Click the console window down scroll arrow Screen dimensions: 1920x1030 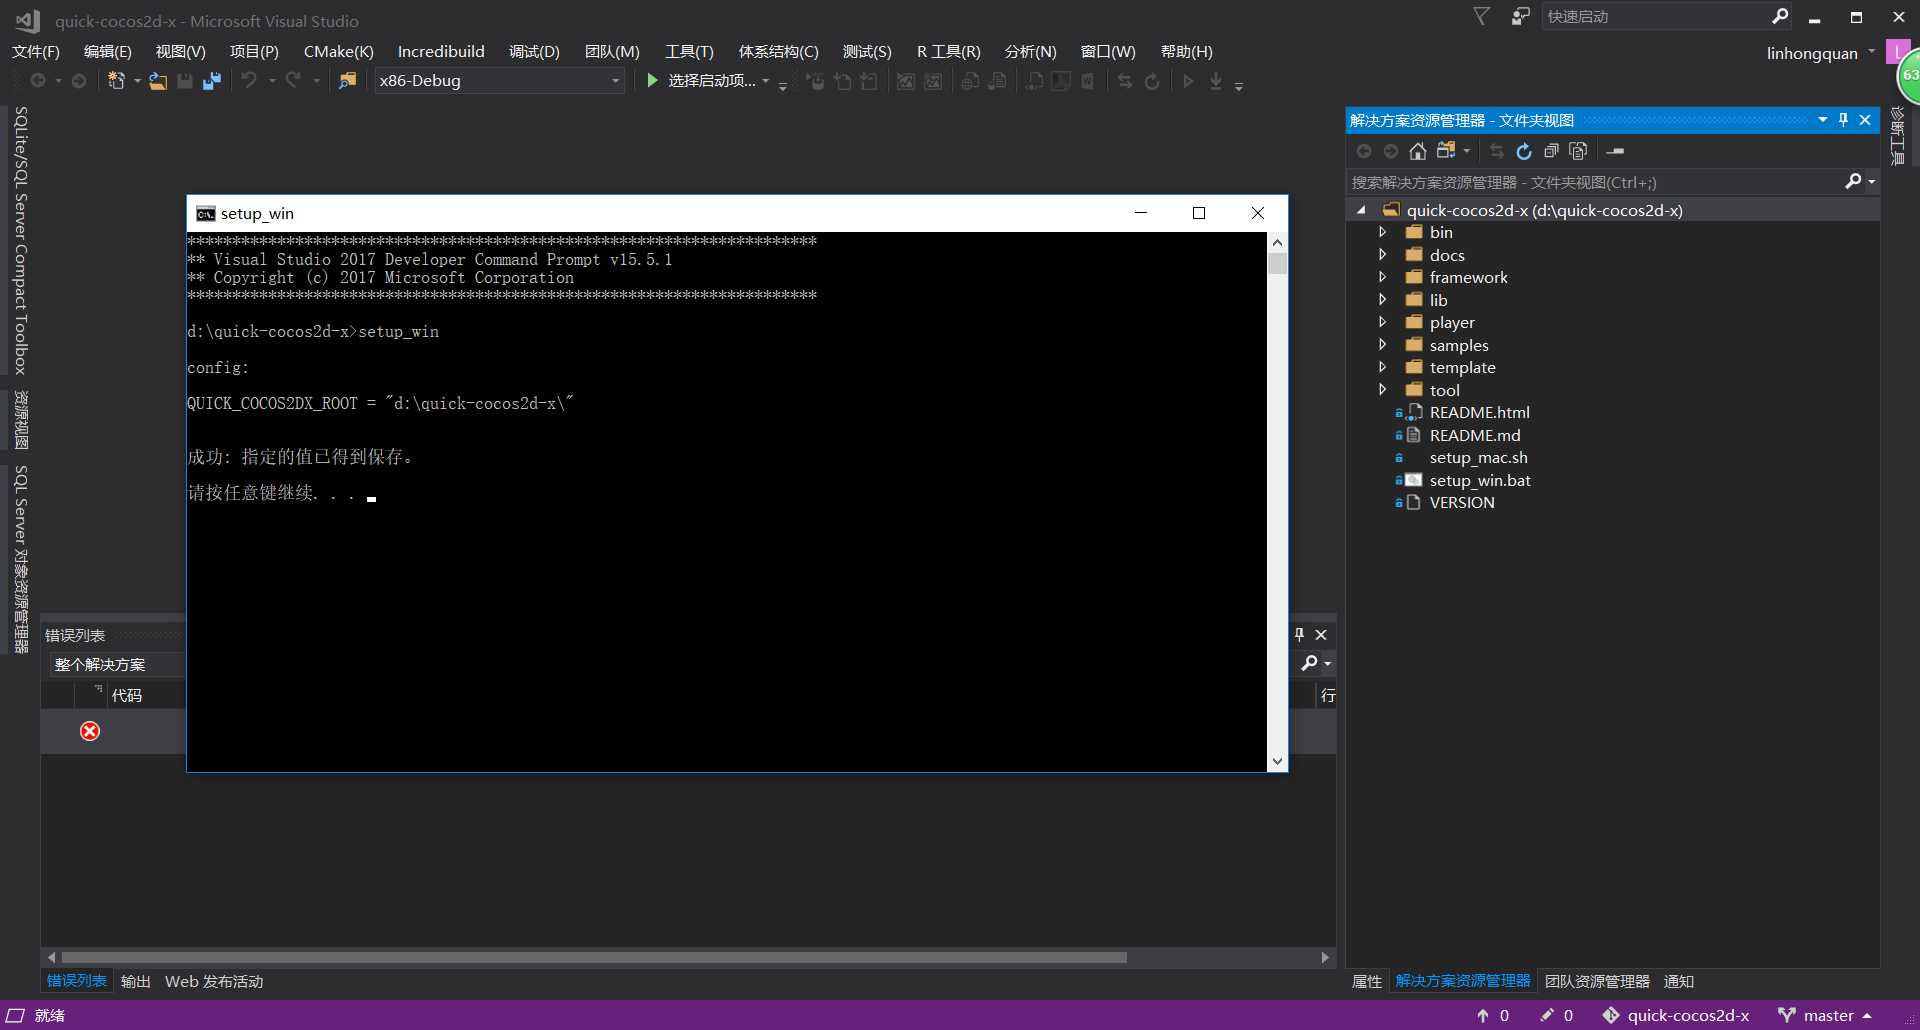tap(1277, 761)
